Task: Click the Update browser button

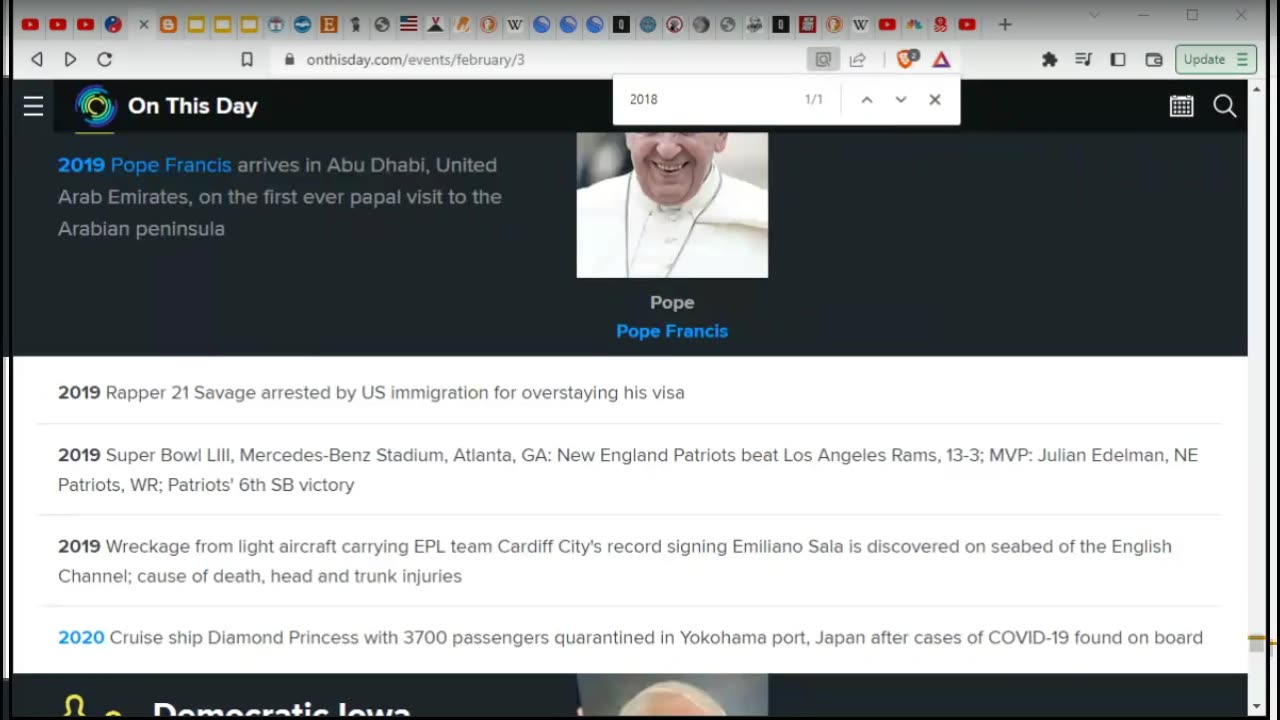Action: [x=1215, y=59]
